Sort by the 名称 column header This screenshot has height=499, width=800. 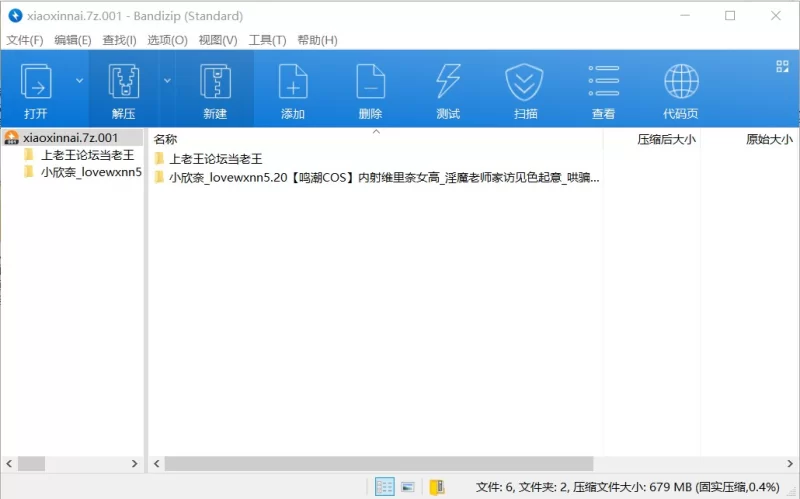click(x=165, y=139)
